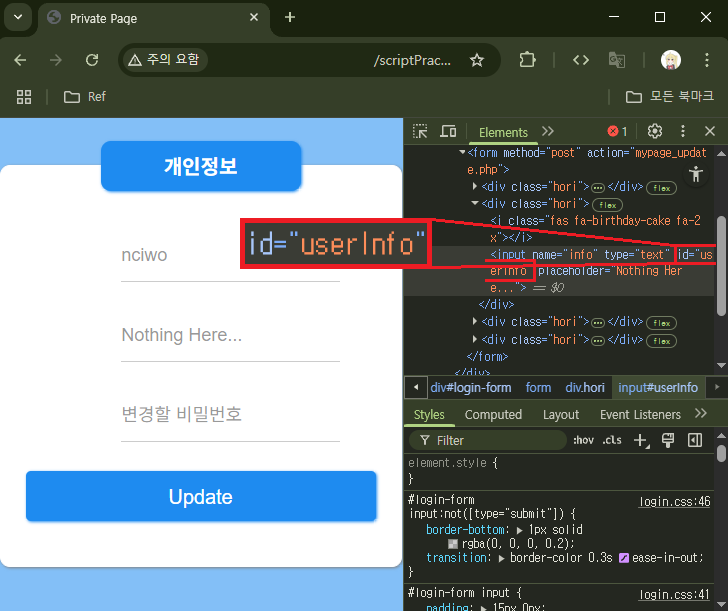Open a new browser tab
Screen dimensions: 728x611
click(290, 17)
